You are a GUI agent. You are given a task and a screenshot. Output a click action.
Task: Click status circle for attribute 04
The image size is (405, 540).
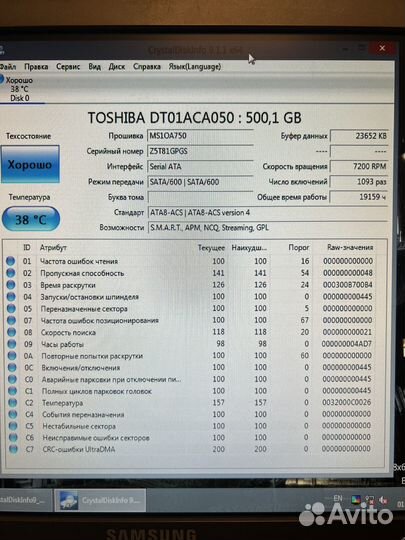click(x=11, y=297)
